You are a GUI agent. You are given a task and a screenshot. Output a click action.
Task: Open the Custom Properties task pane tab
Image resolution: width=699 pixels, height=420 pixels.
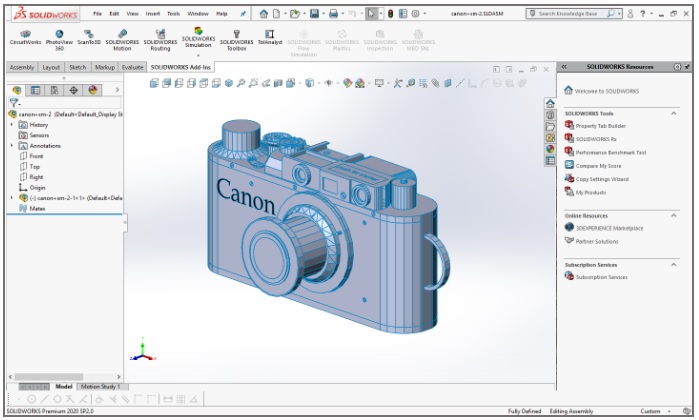[550, 161]
